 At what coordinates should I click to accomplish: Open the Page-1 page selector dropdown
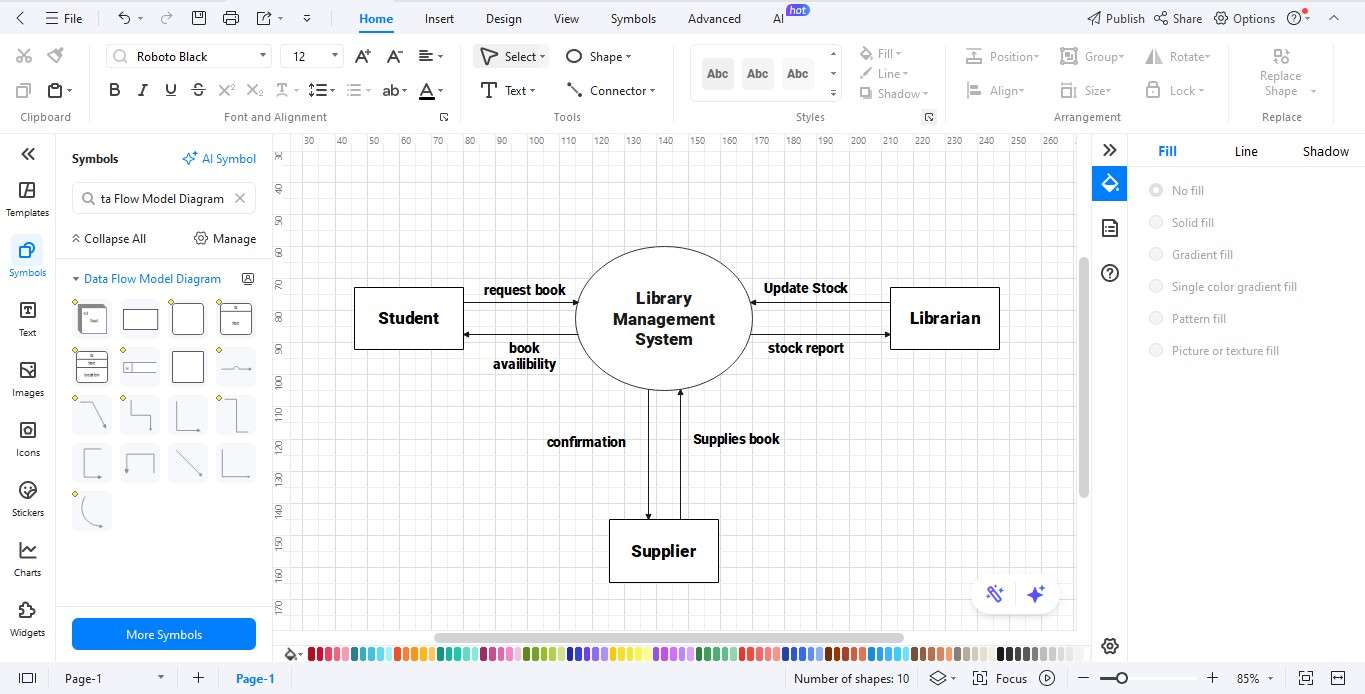pos(160,678)
